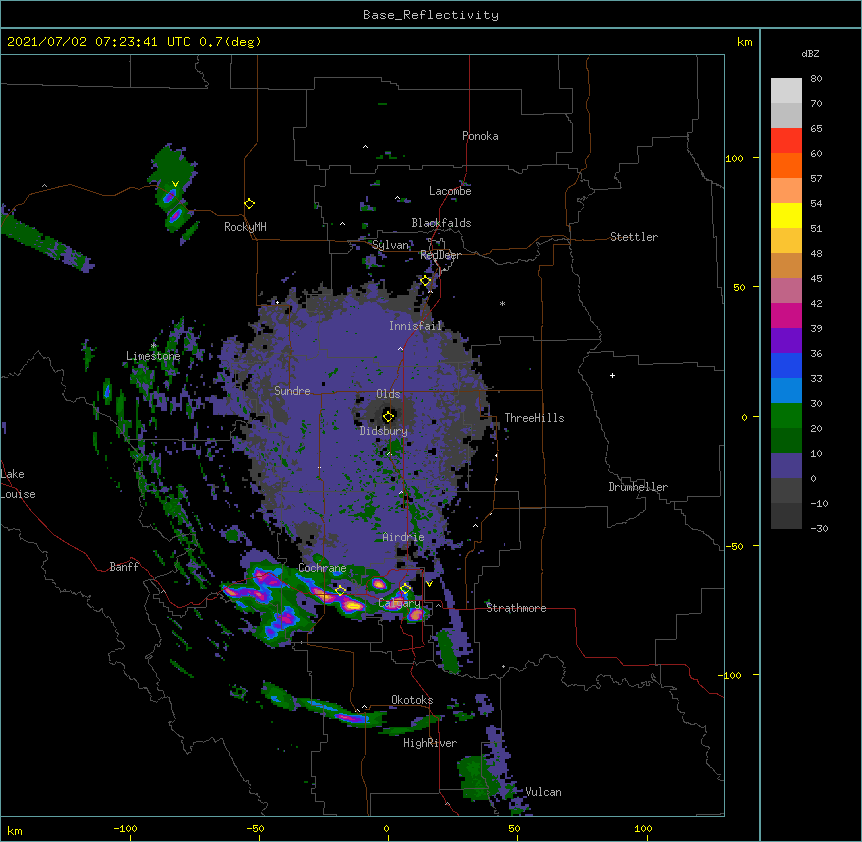The height and width of the screenshot is (842, 862).
Task: Pick the magenta 42–39 dBZ legend swatch
Action: (786, 315)
